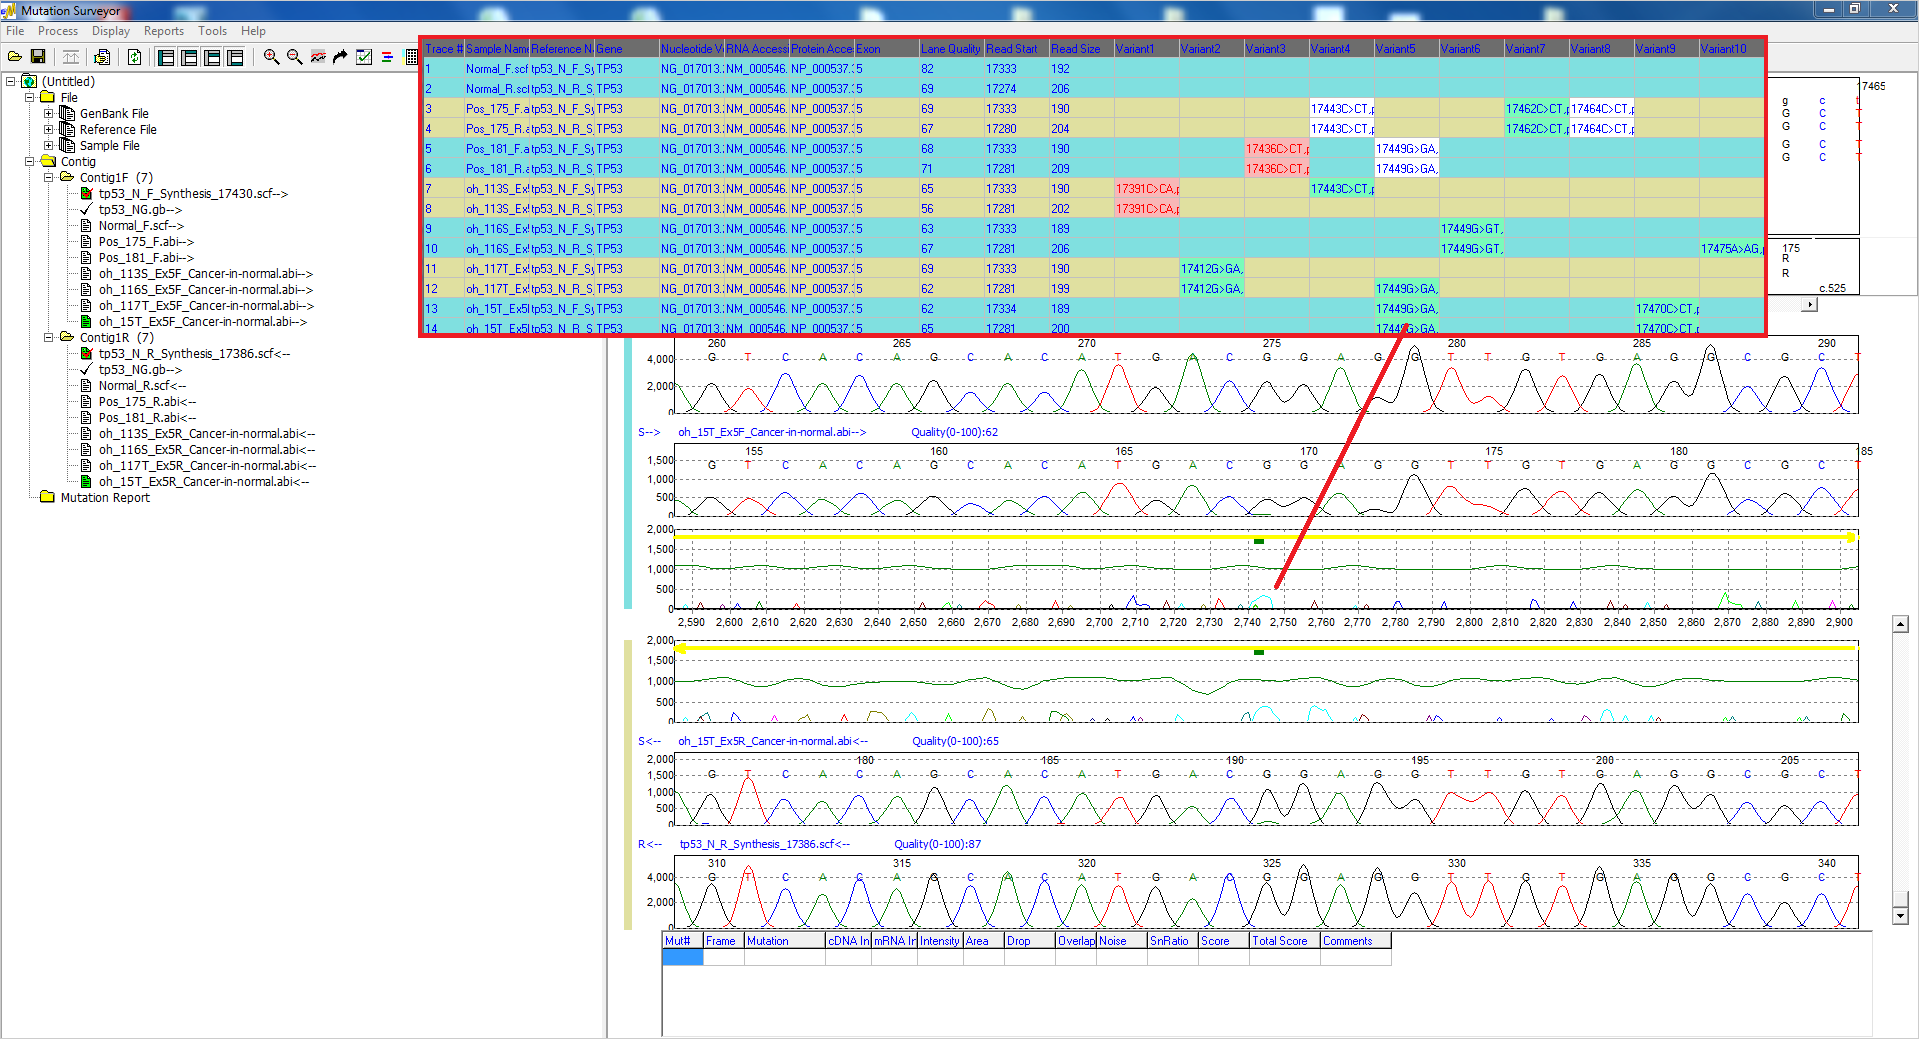Collapse the Contig1R (7) node

coord(48,337)
